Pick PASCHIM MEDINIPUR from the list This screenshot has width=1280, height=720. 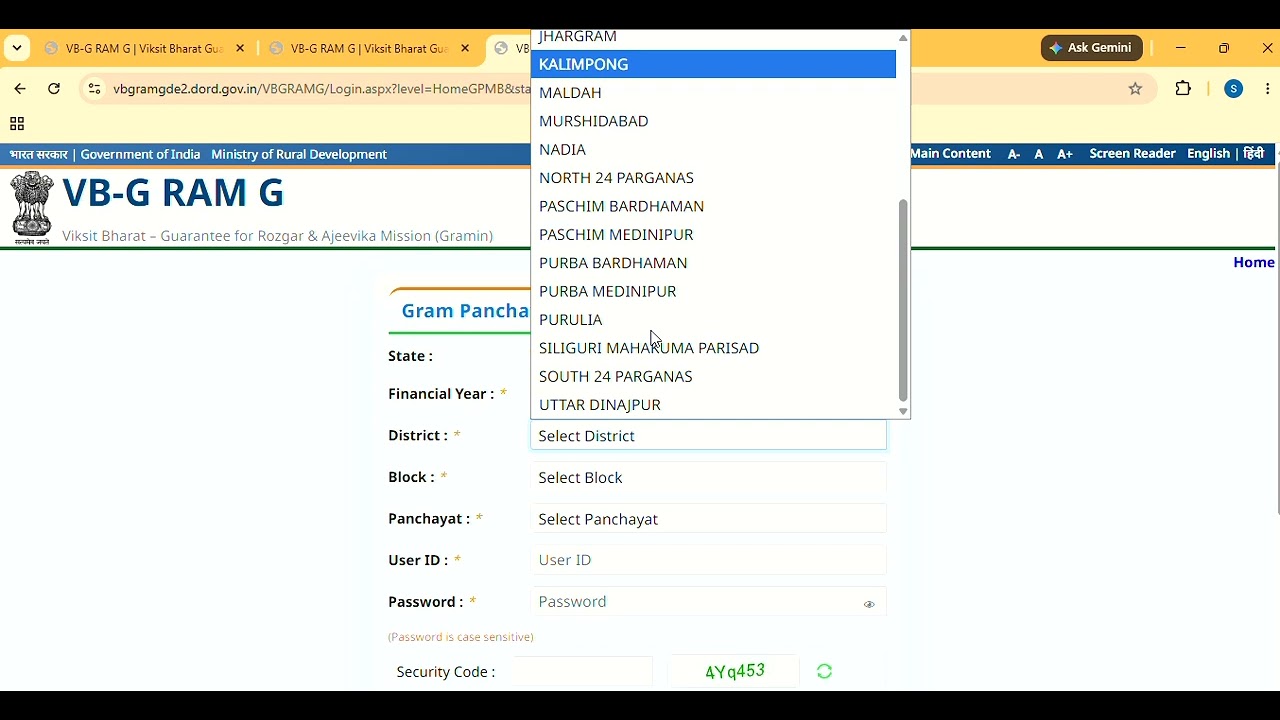tap(713, 234)
